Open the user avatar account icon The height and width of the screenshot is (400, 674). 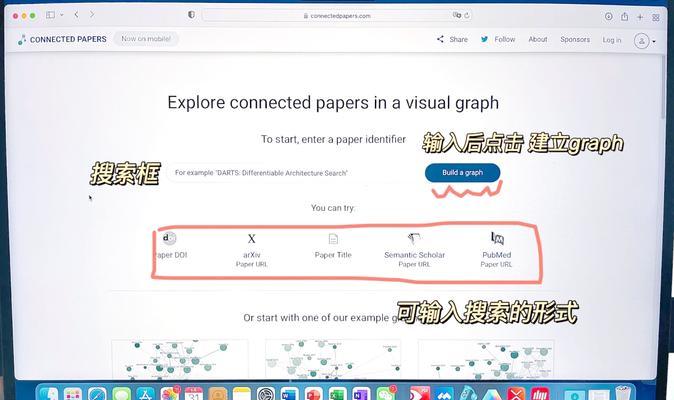click(x=641, y=41)
